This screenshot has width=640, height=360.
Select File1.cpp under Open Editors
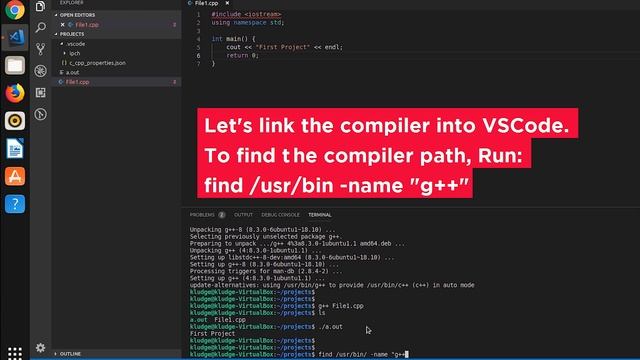pos(87,25)
